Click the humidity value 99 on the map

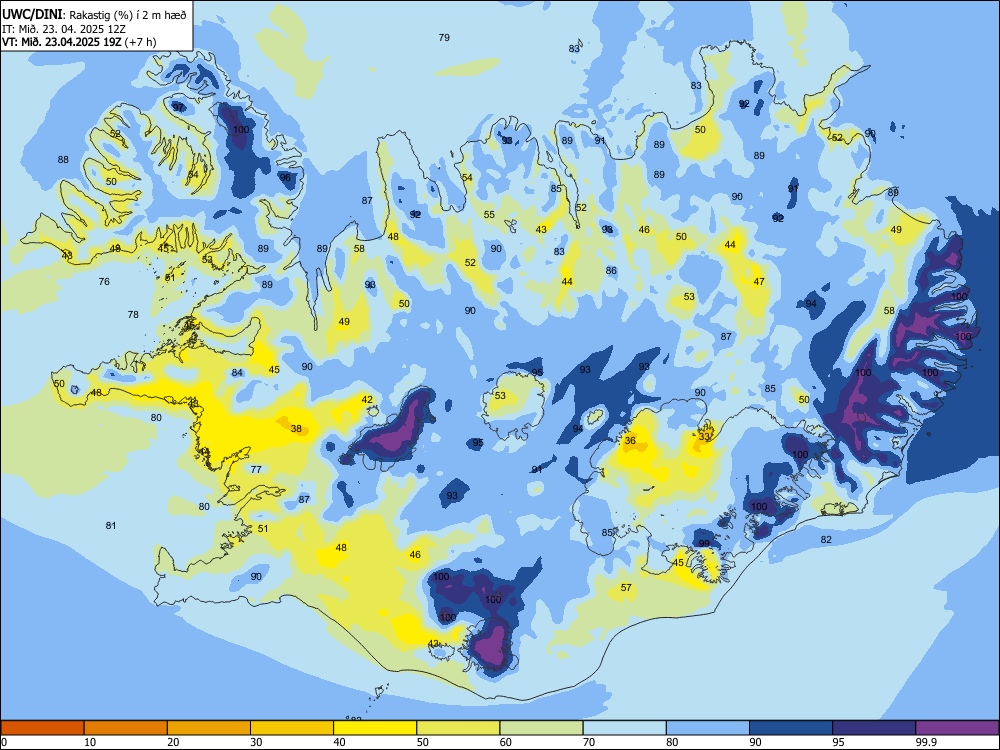pyautogui.click(x=704, y=543)
